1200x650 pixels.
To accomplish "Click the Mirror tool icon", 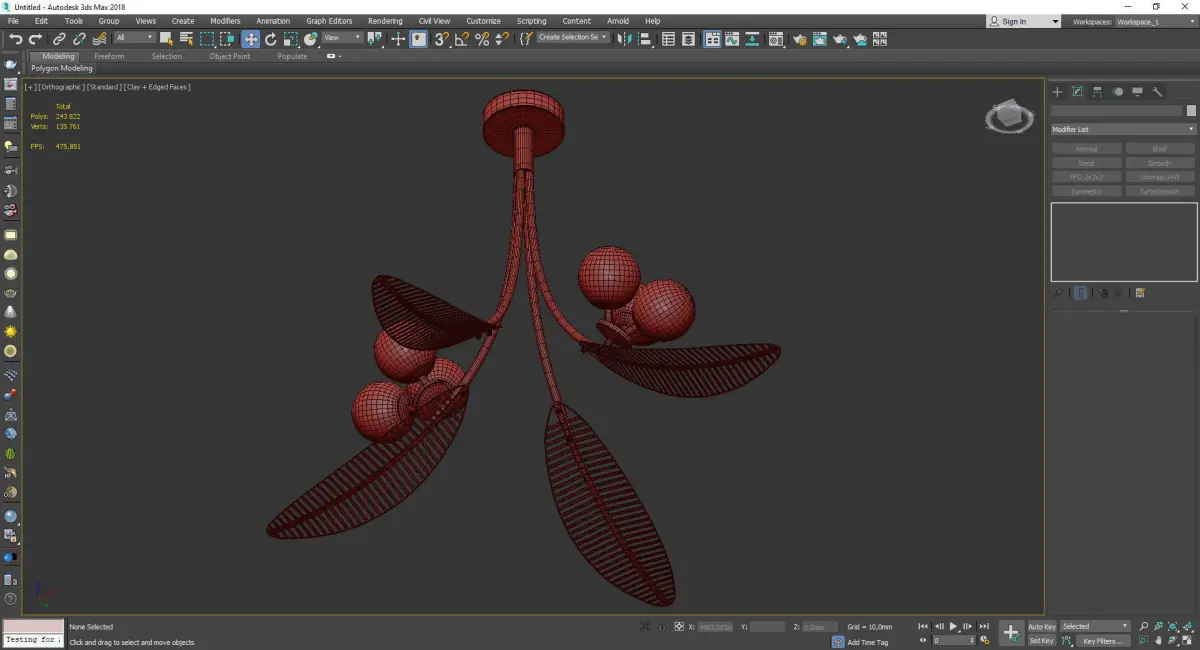I will [625, 39].
